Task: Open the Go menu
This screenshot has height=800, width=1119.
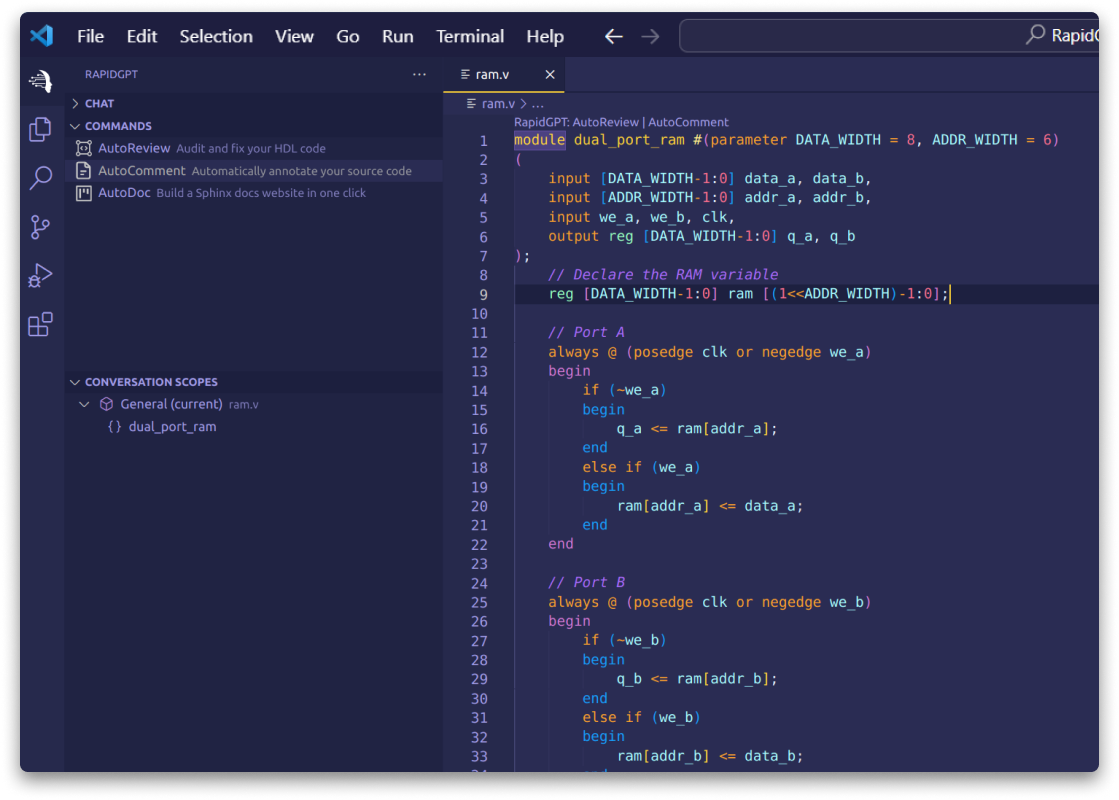Action: 348,36
